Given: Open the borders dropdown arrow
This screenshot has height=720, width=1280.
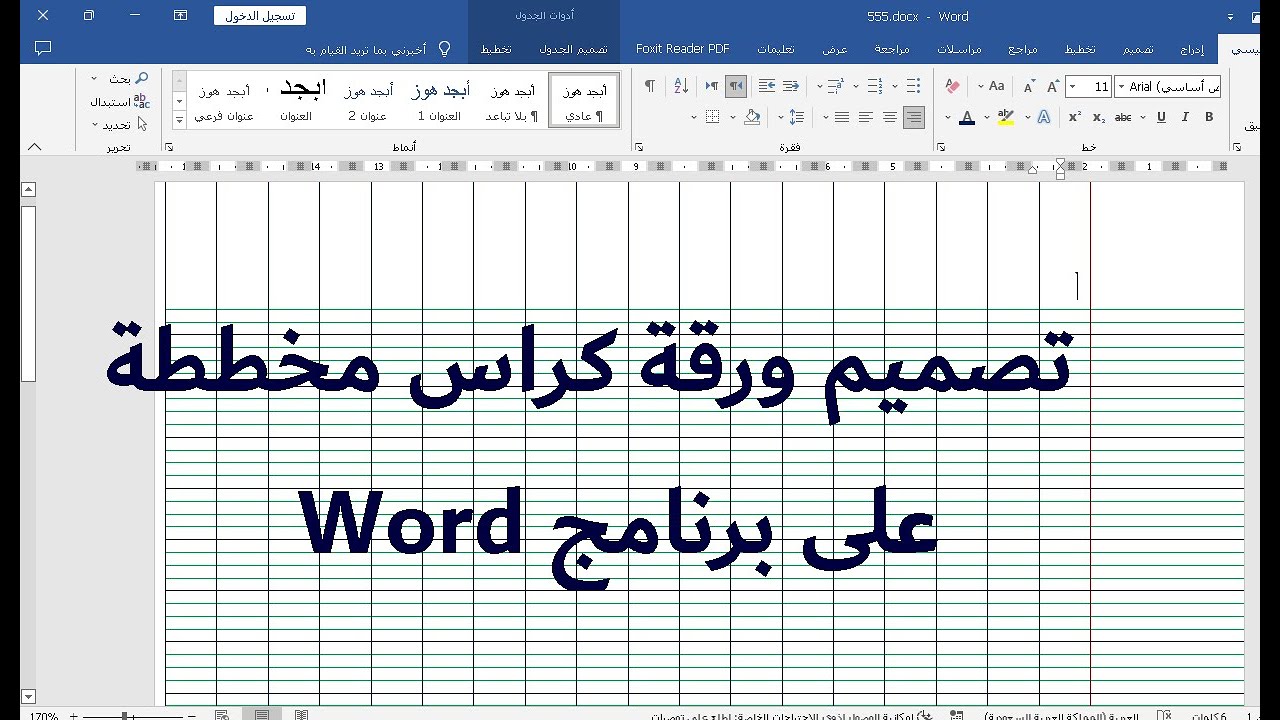Looking at the screenshot, I should (695, 117).
